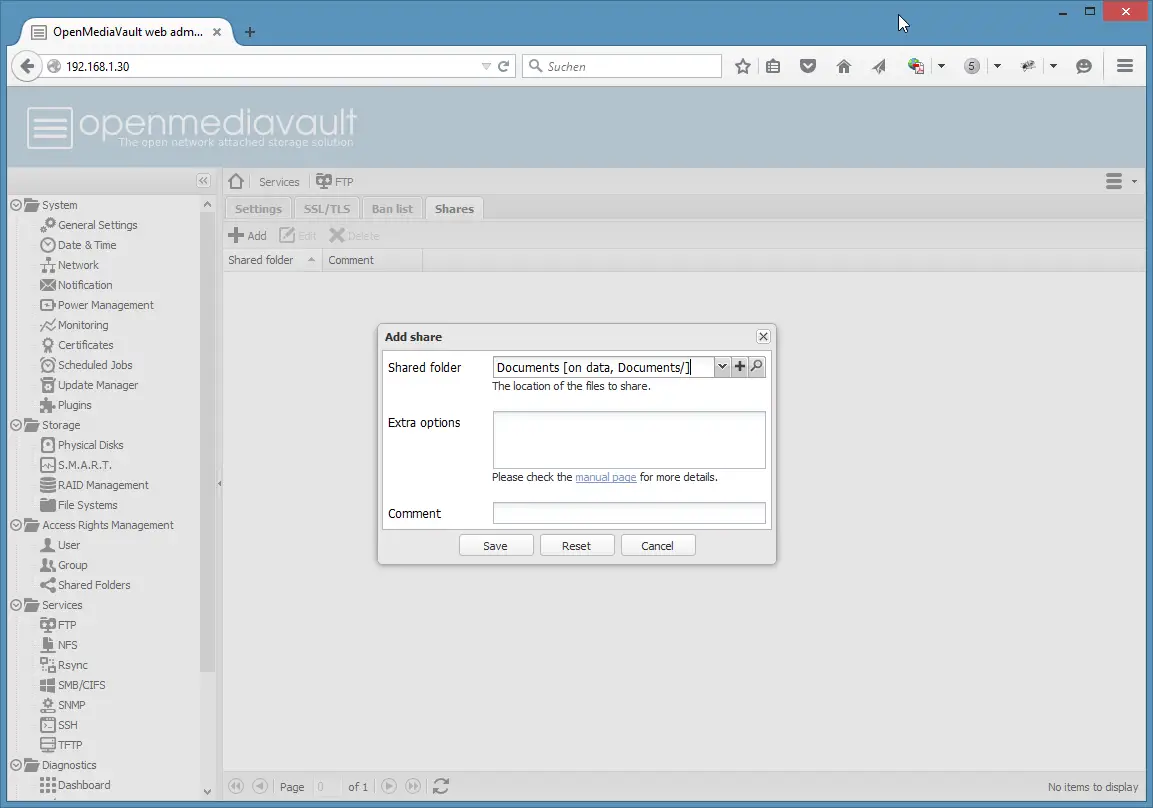
Task: Open Group management page
Action: click(72, 565)
